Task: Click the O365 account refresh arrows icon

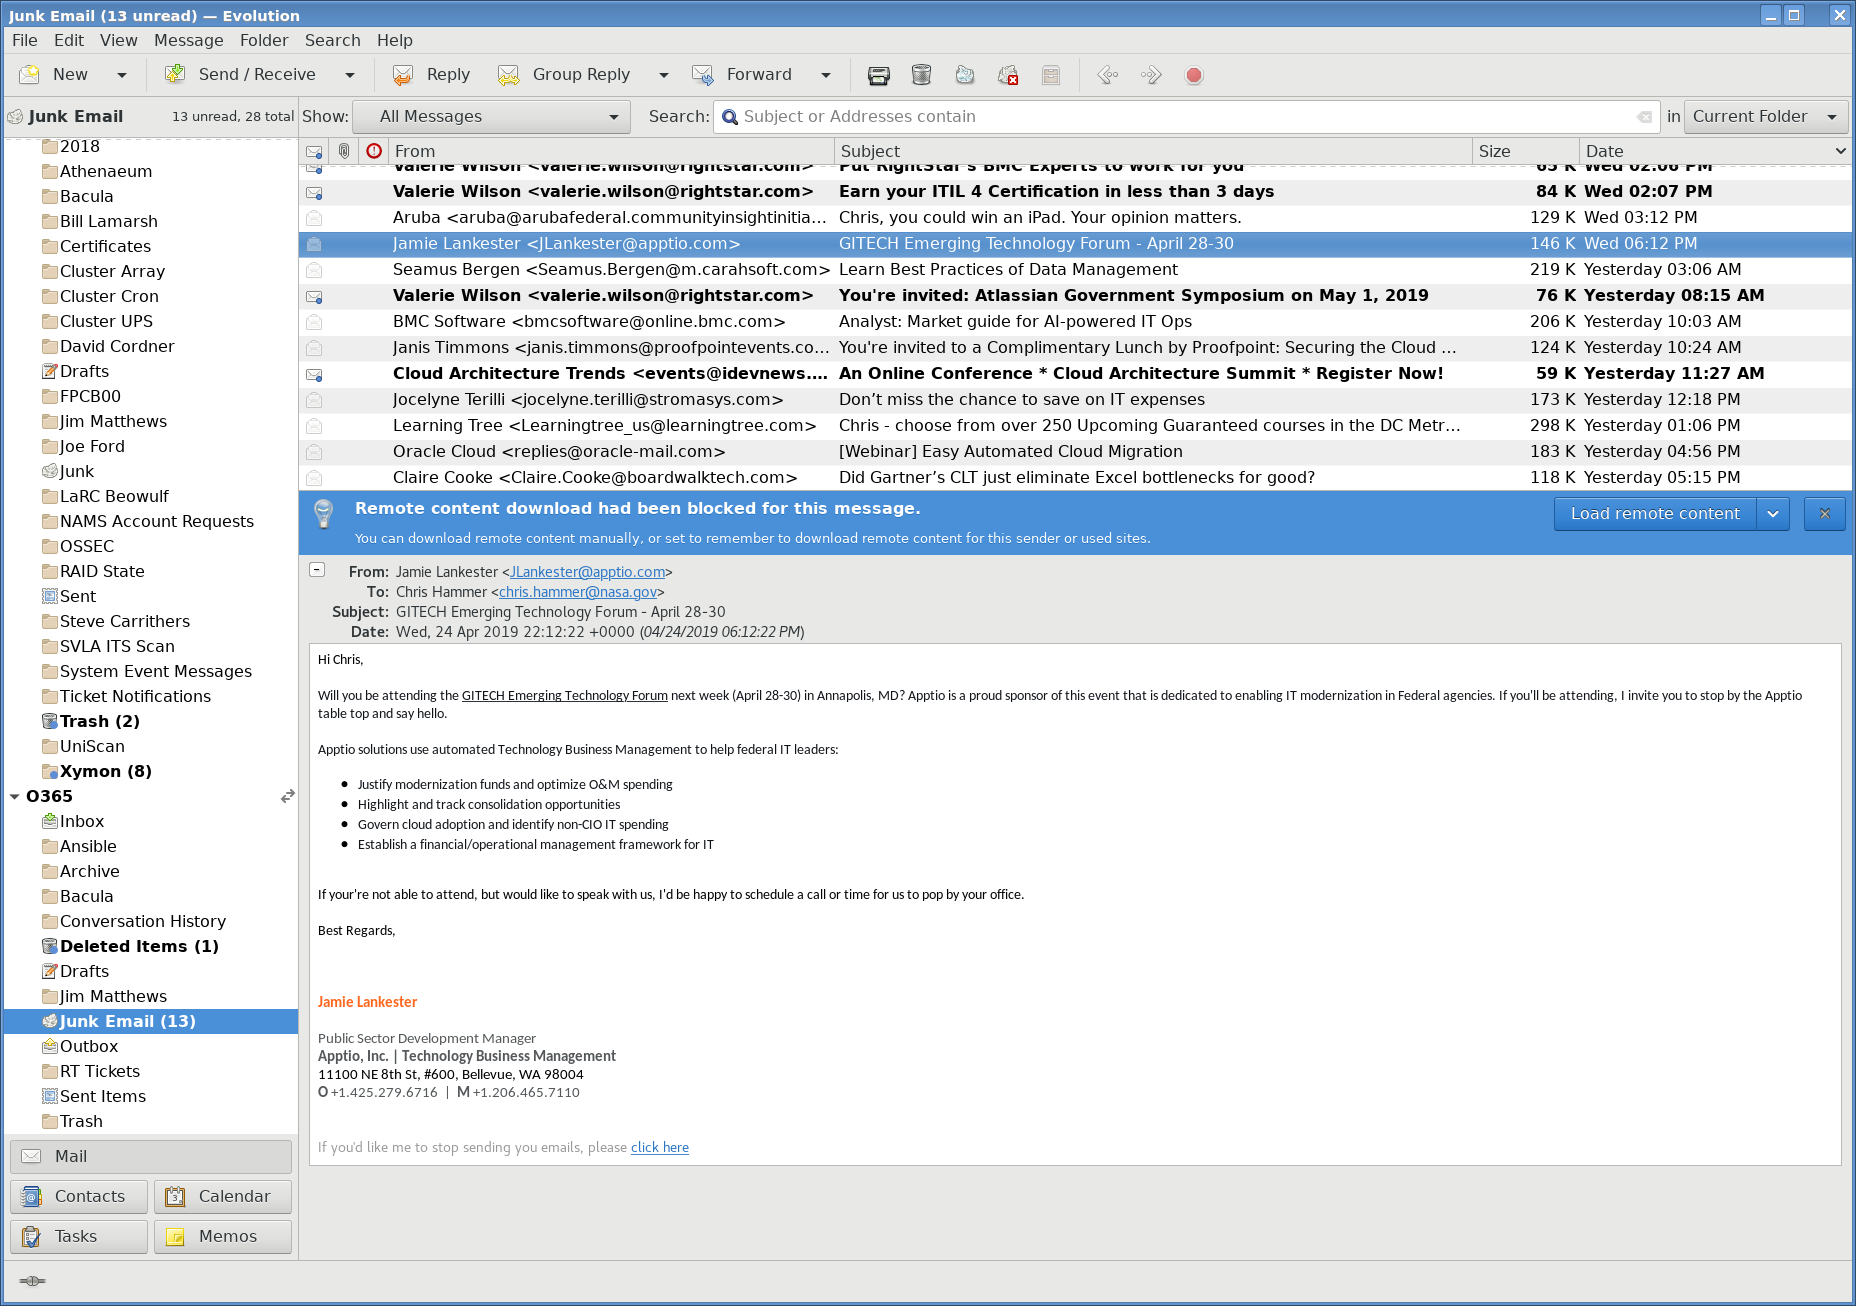Action: tap(288, 796)
